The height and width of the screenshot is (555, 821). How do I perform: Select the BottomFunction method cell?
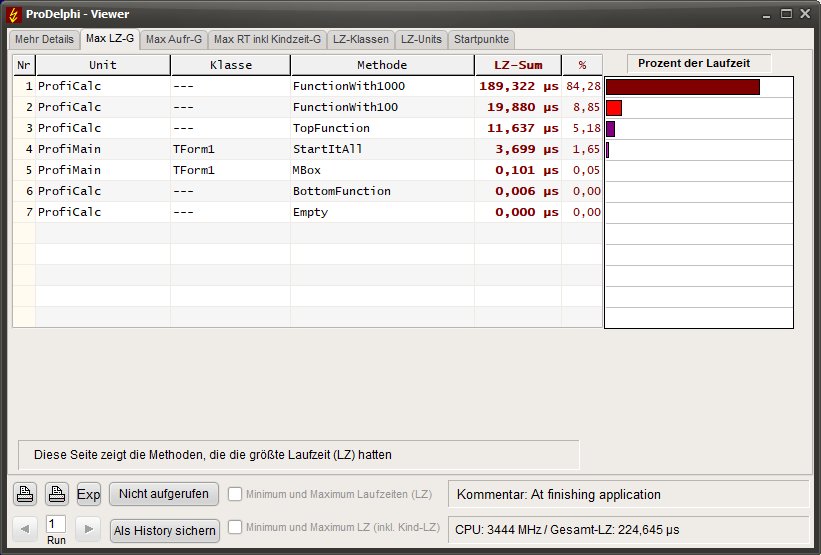(382, 191)
